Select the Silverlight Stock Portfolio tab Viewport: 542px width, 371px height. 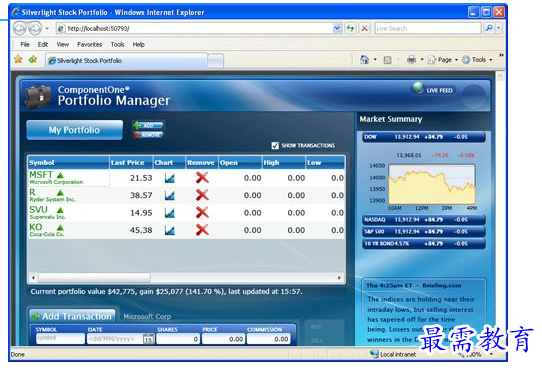127,61
